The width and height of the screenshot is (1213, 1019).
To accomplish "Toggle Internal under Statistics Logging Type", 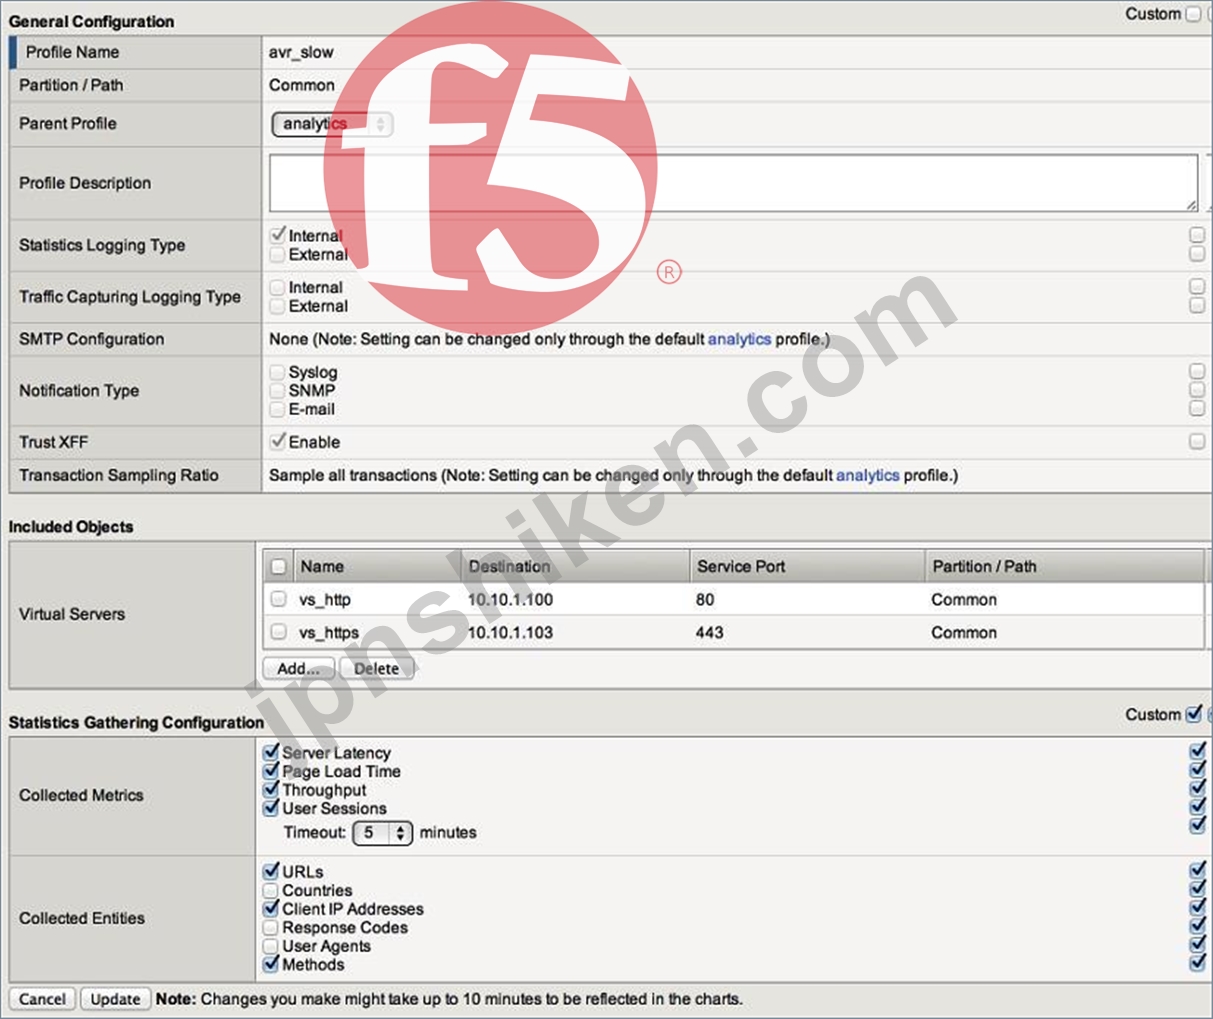I will coord(278,235).
